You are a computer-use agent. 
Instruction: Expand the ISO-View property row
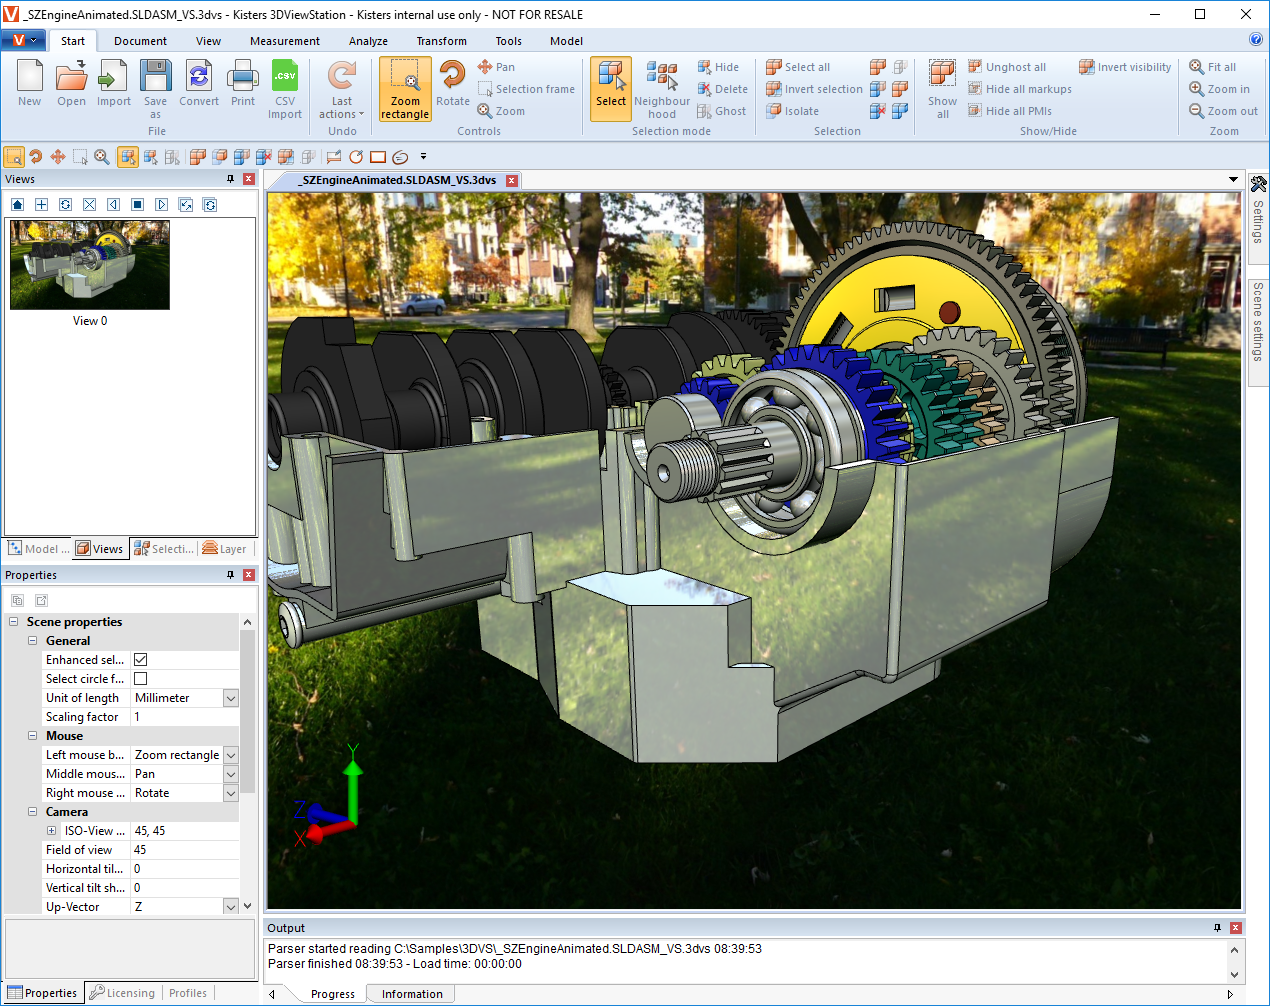coord(52,831)
